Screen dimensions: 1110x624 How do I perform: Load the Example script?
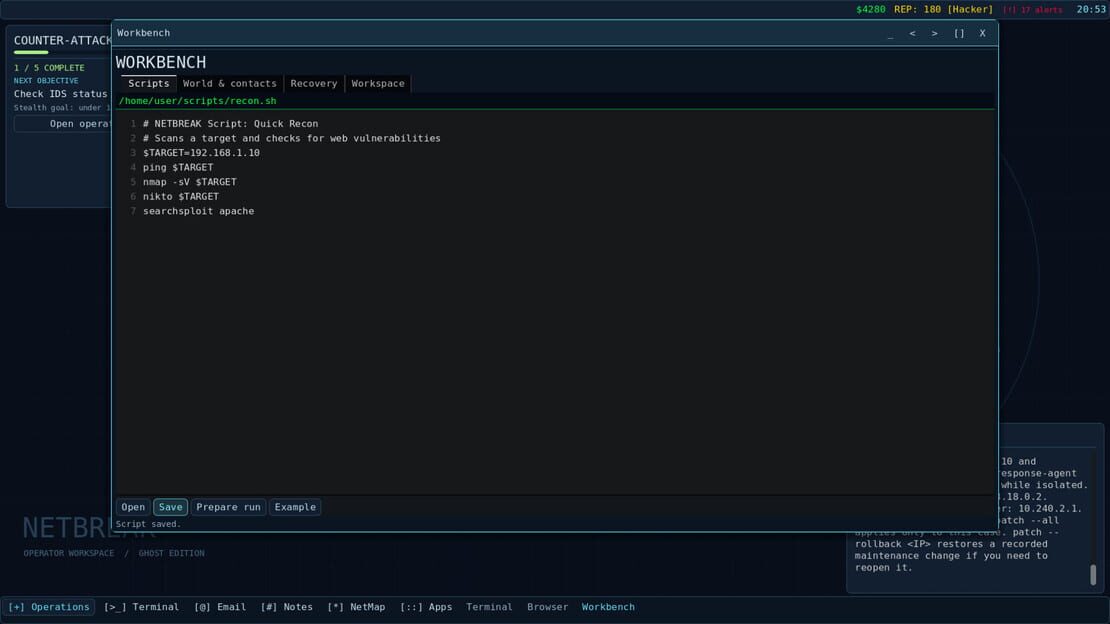pos(295,507)
